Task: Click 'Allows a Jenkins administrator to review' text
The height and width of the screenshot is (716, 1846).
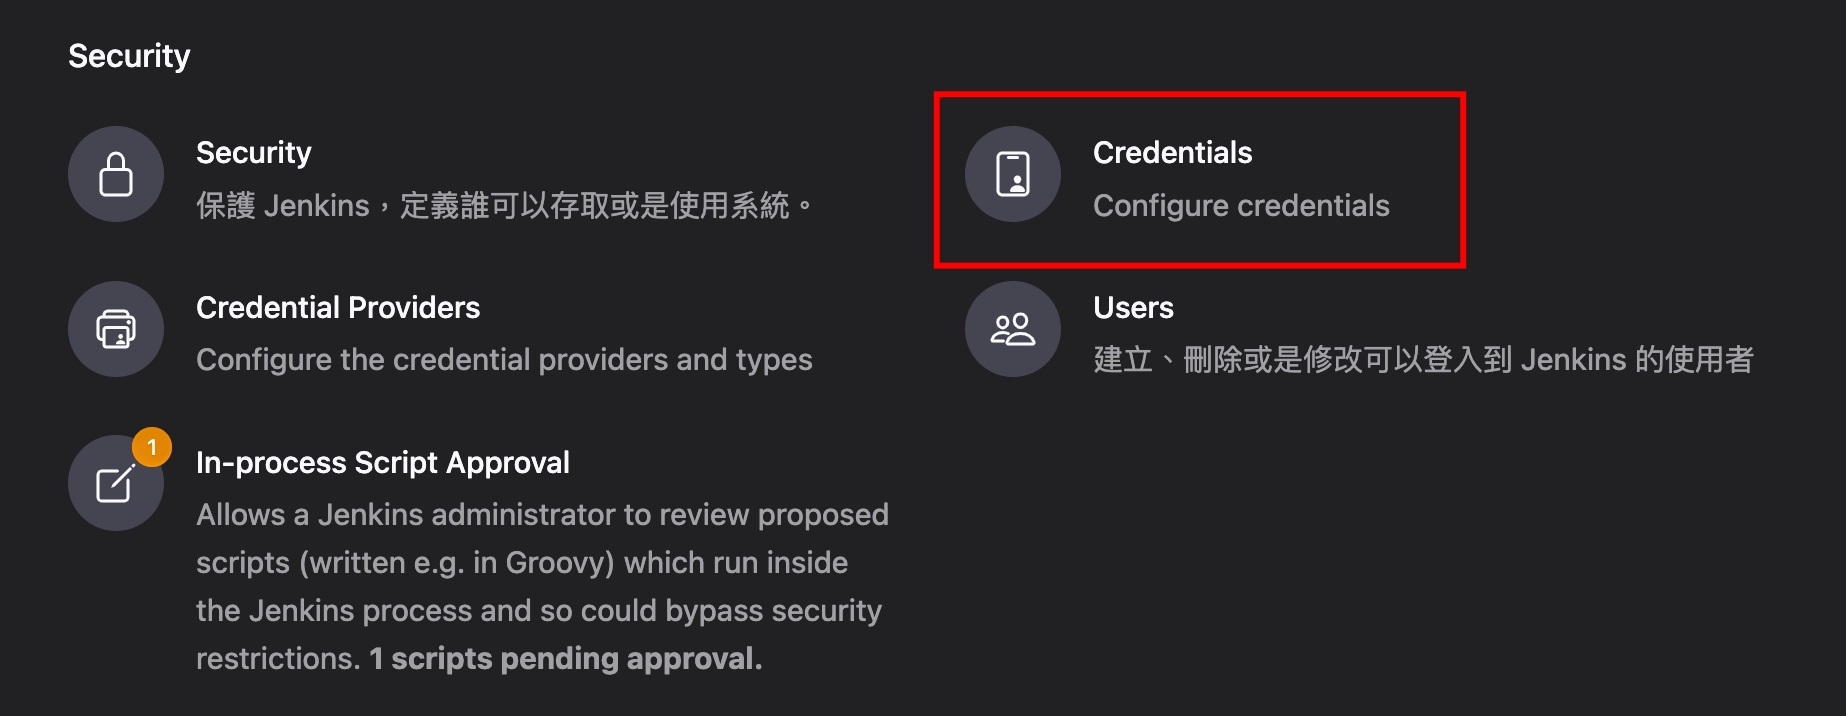Action: 473,514
